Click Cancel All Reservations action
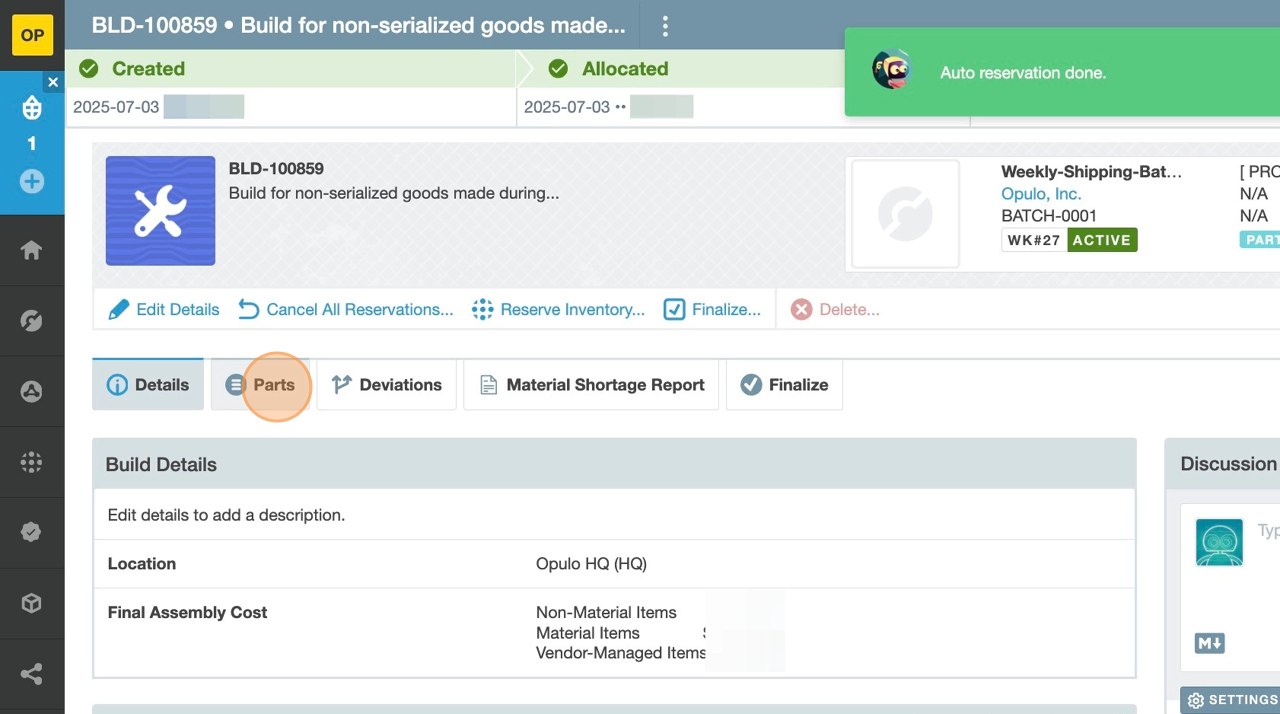The width and height of the screenshot is (1280, 714). [346, 310]
